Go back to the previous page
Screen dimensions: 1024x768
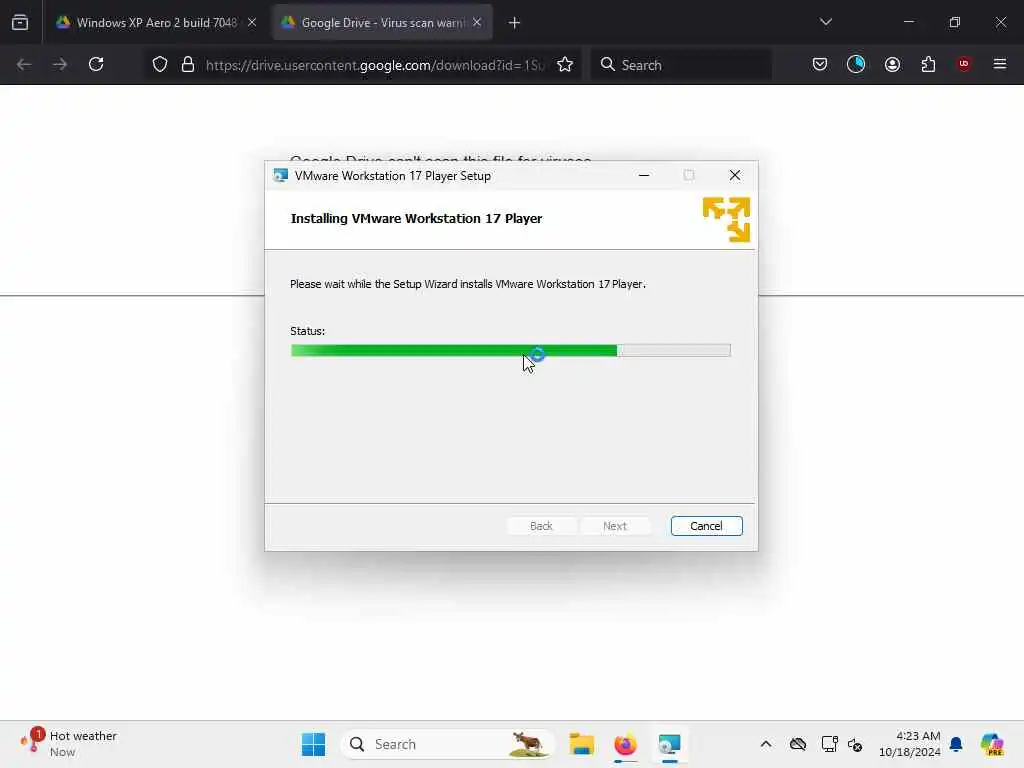24,65
